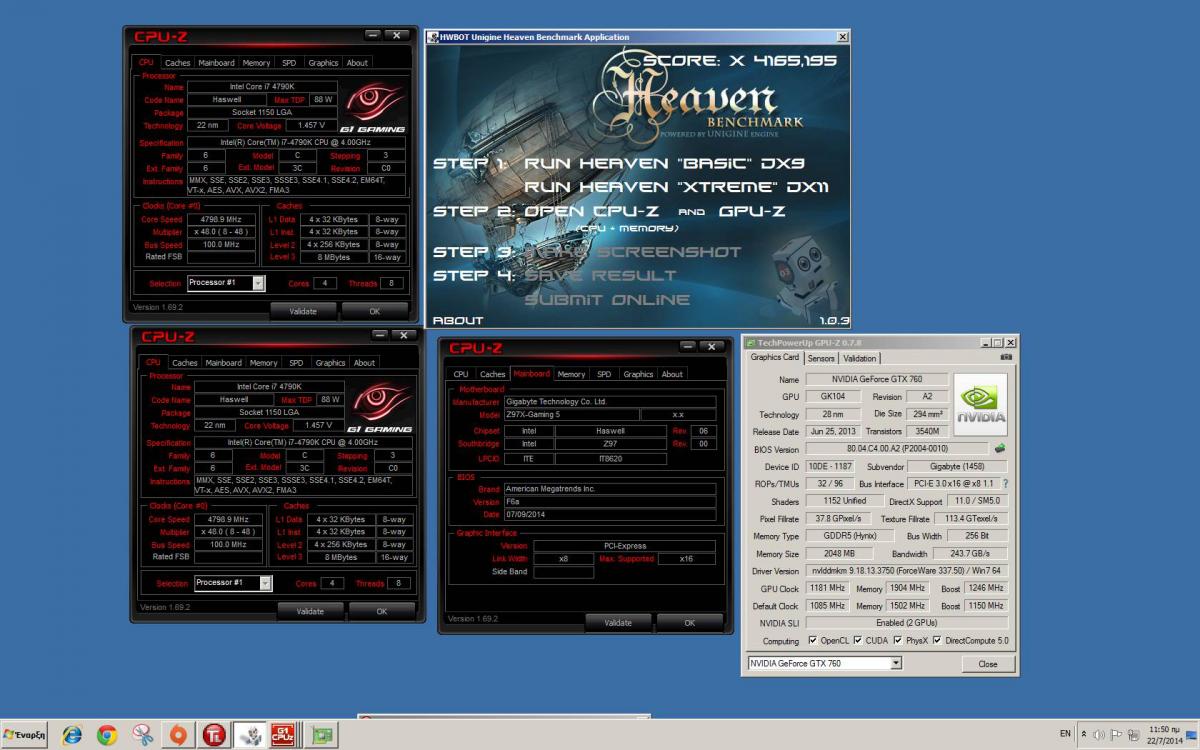The height and width of the screenshot is (750, 1200).
Task: Click About in Heaven Benchmark window
Action: coord(458,320)
